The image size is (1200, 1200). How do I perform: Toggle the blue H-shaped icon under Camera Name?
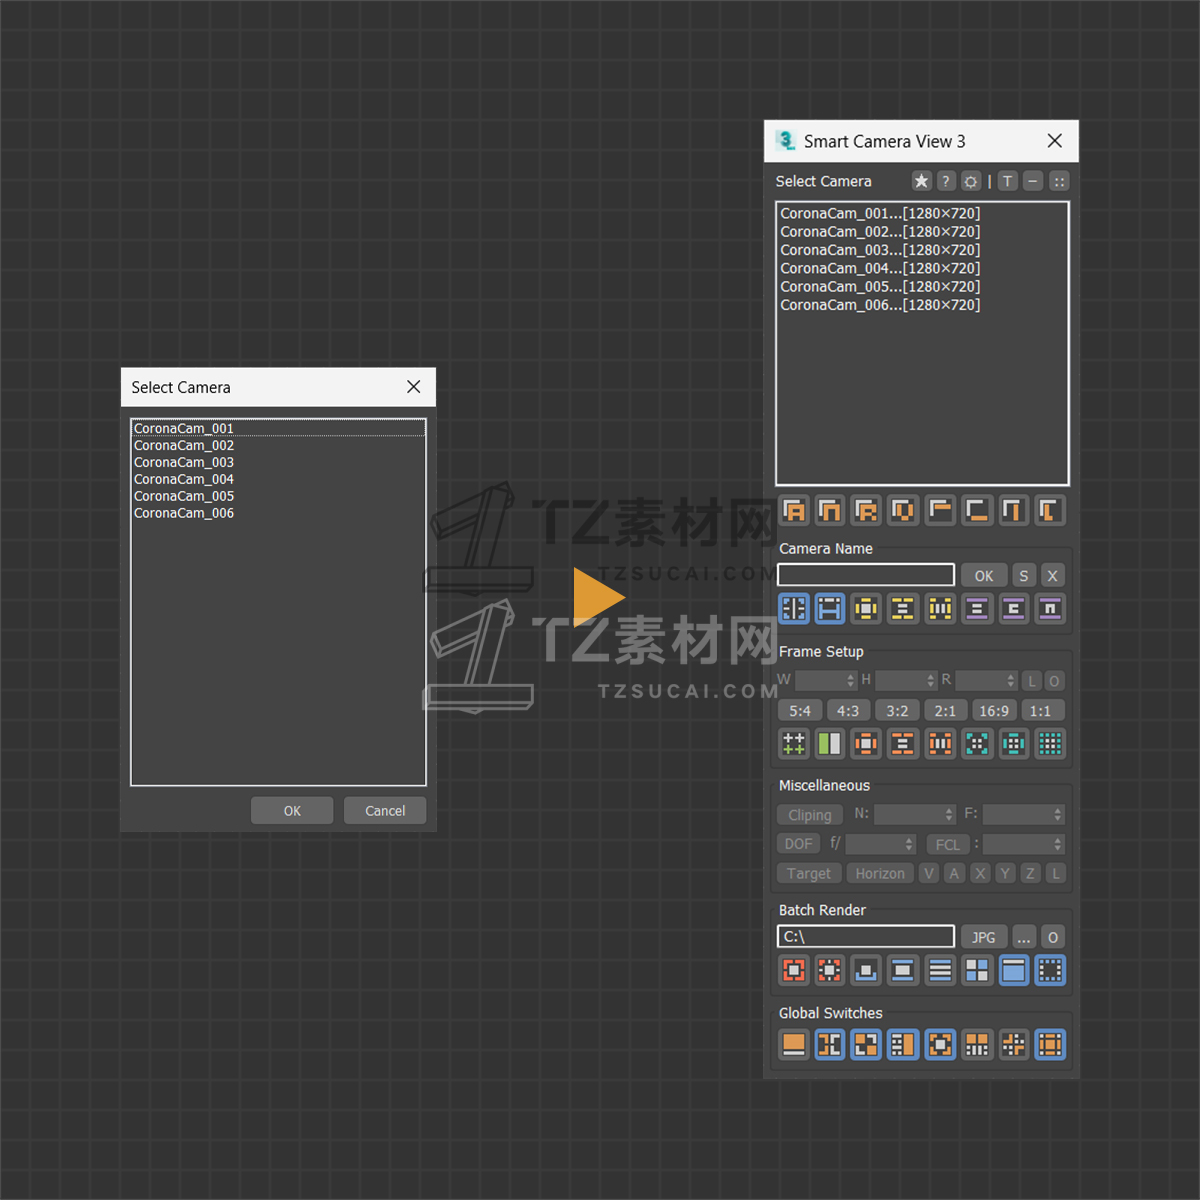point(830,608)
